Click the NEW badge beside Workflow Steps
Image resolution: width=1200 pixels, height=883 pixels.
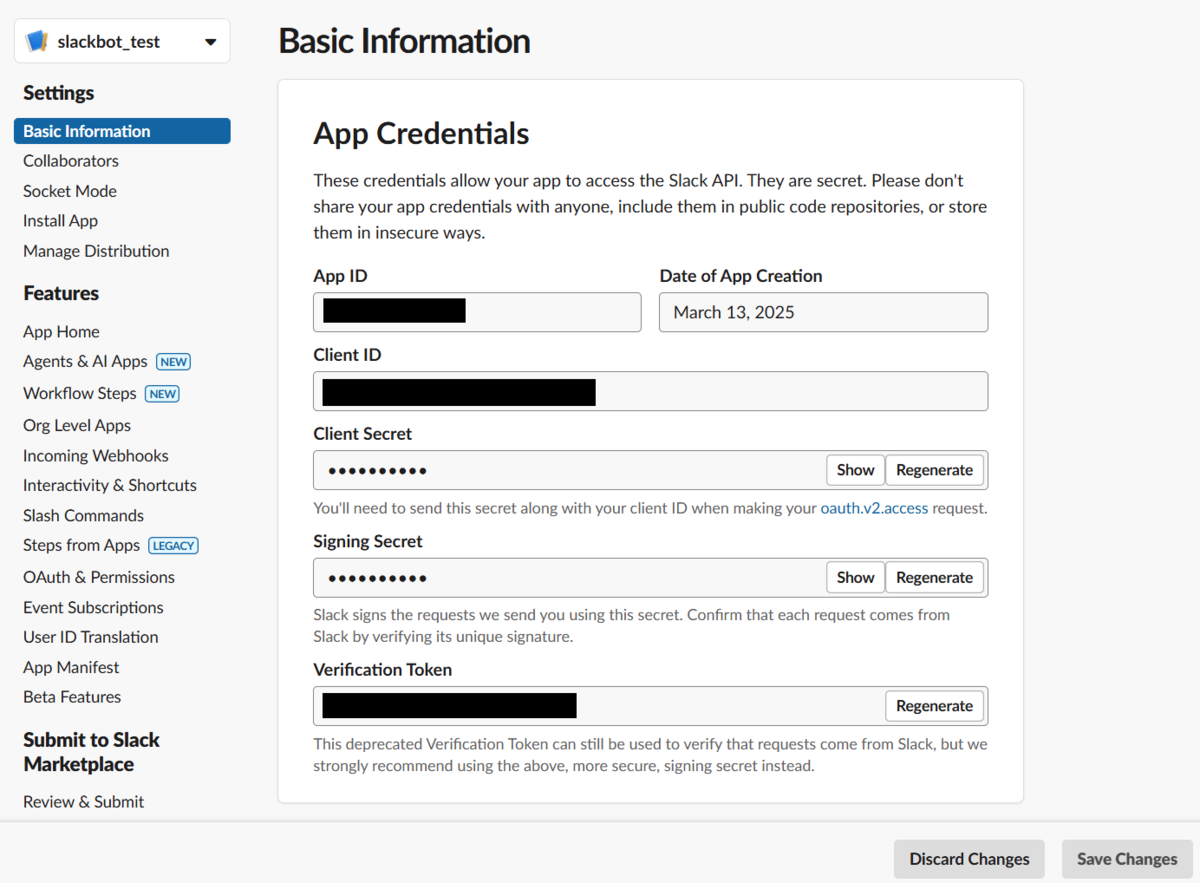click(x=163, y=394)
